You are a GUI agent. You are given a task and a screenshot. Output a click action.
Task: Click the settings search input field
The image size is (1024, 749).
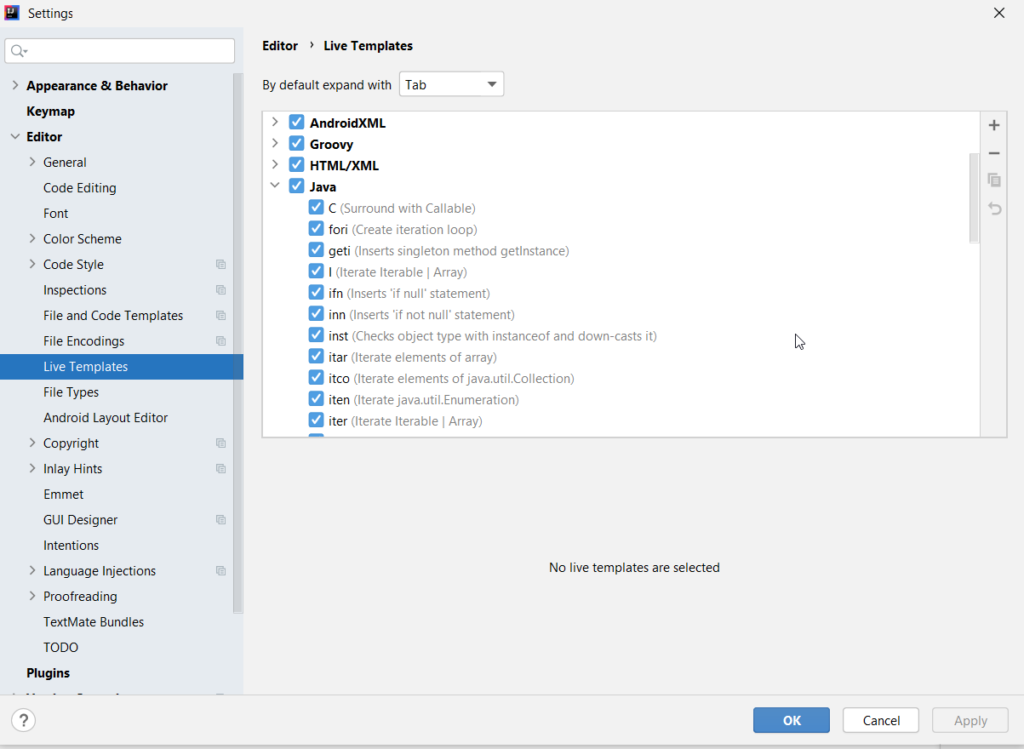(120, 51)
